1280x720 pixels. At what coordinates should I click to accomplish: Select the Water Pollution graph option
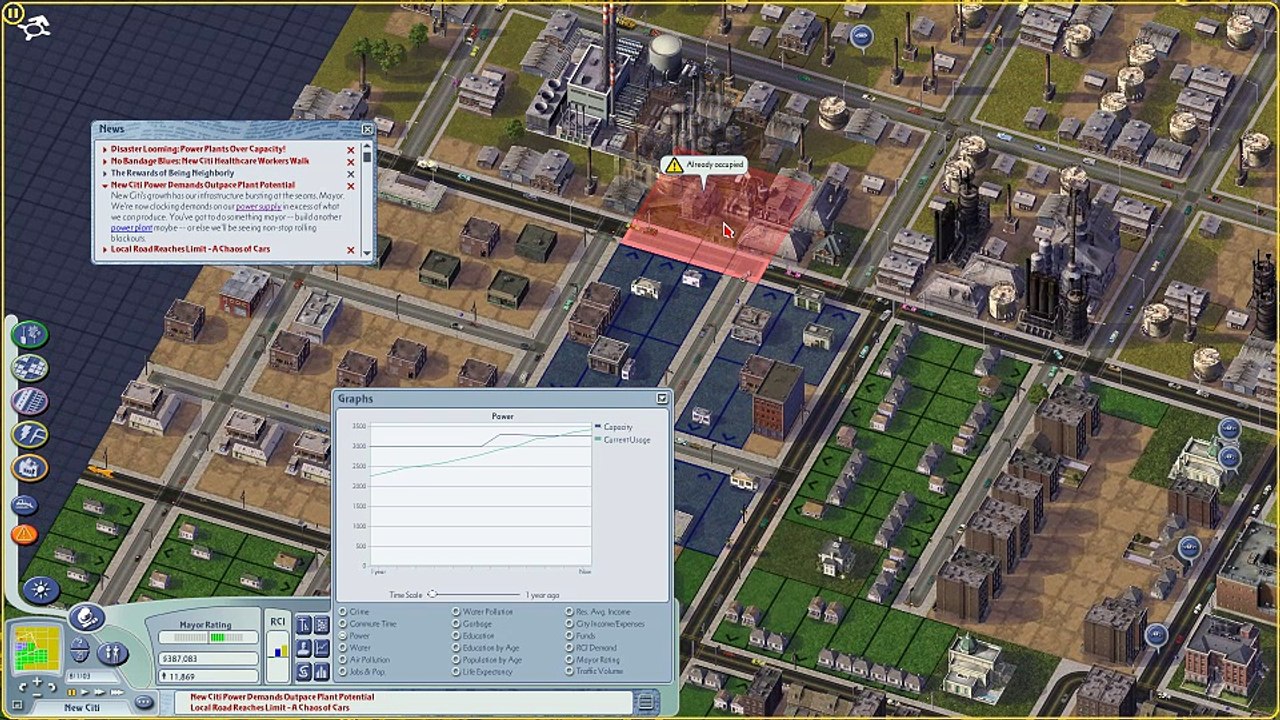pyautogui.click(x=482, y=612)
